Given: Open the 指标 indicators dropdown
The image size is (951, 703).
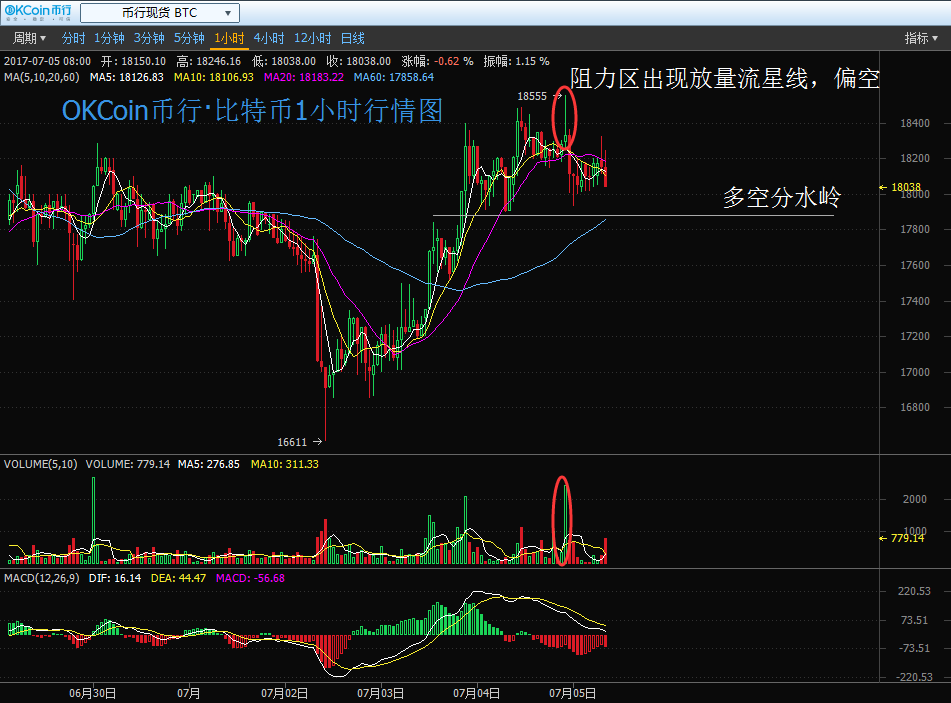Looking at the screenshot, I should pyautogui.click(x=920, y=39).
